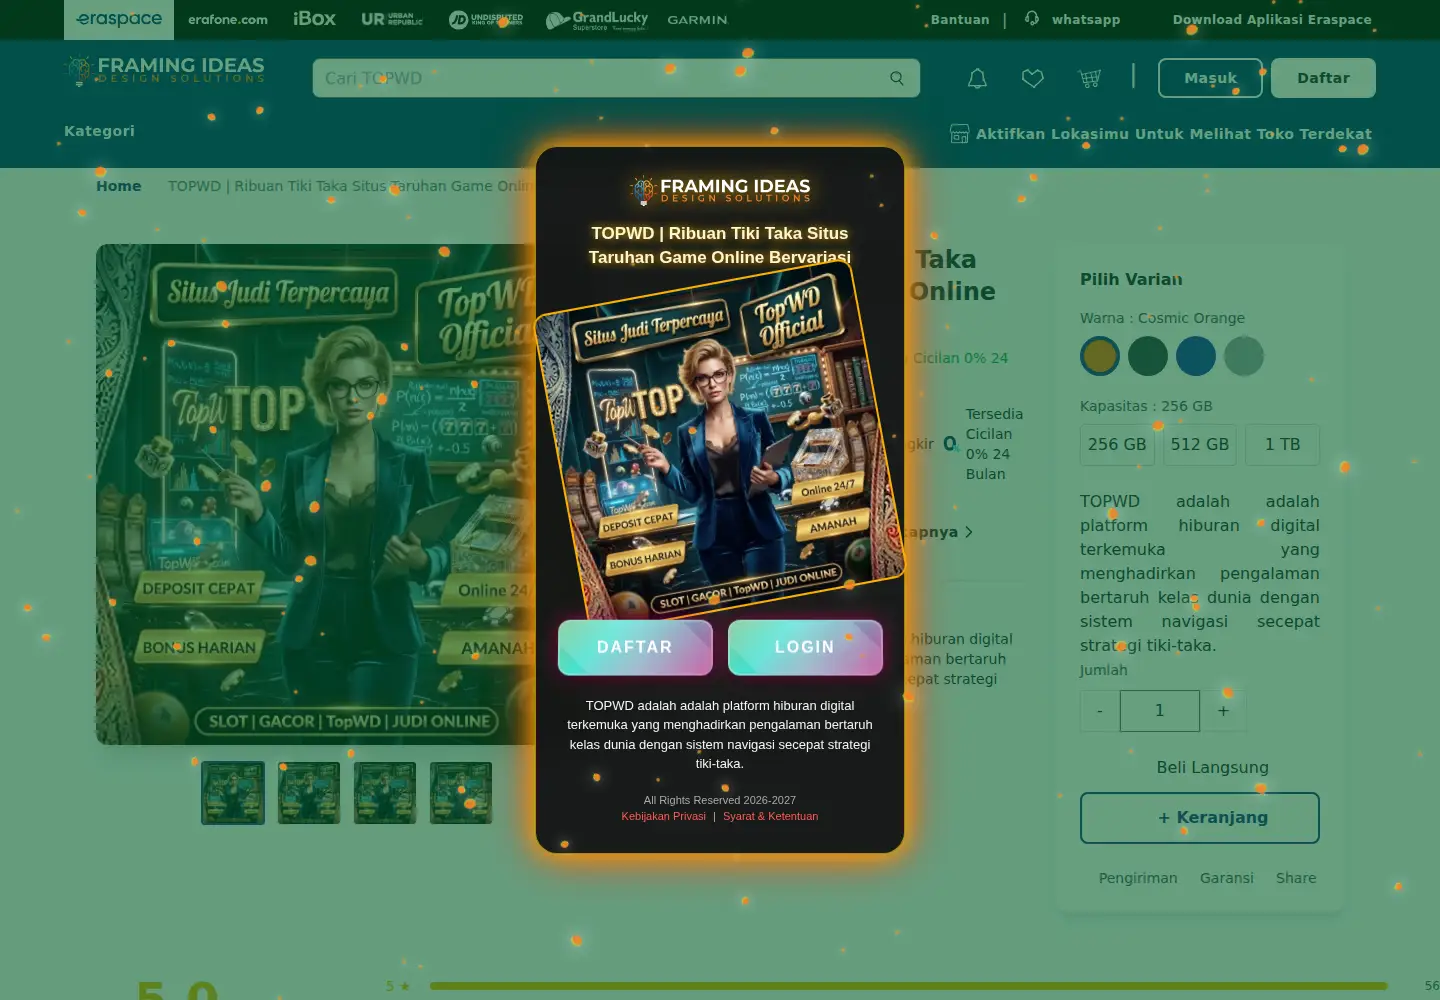Select the Cosmic Orange color swatch

[1100, 356]
